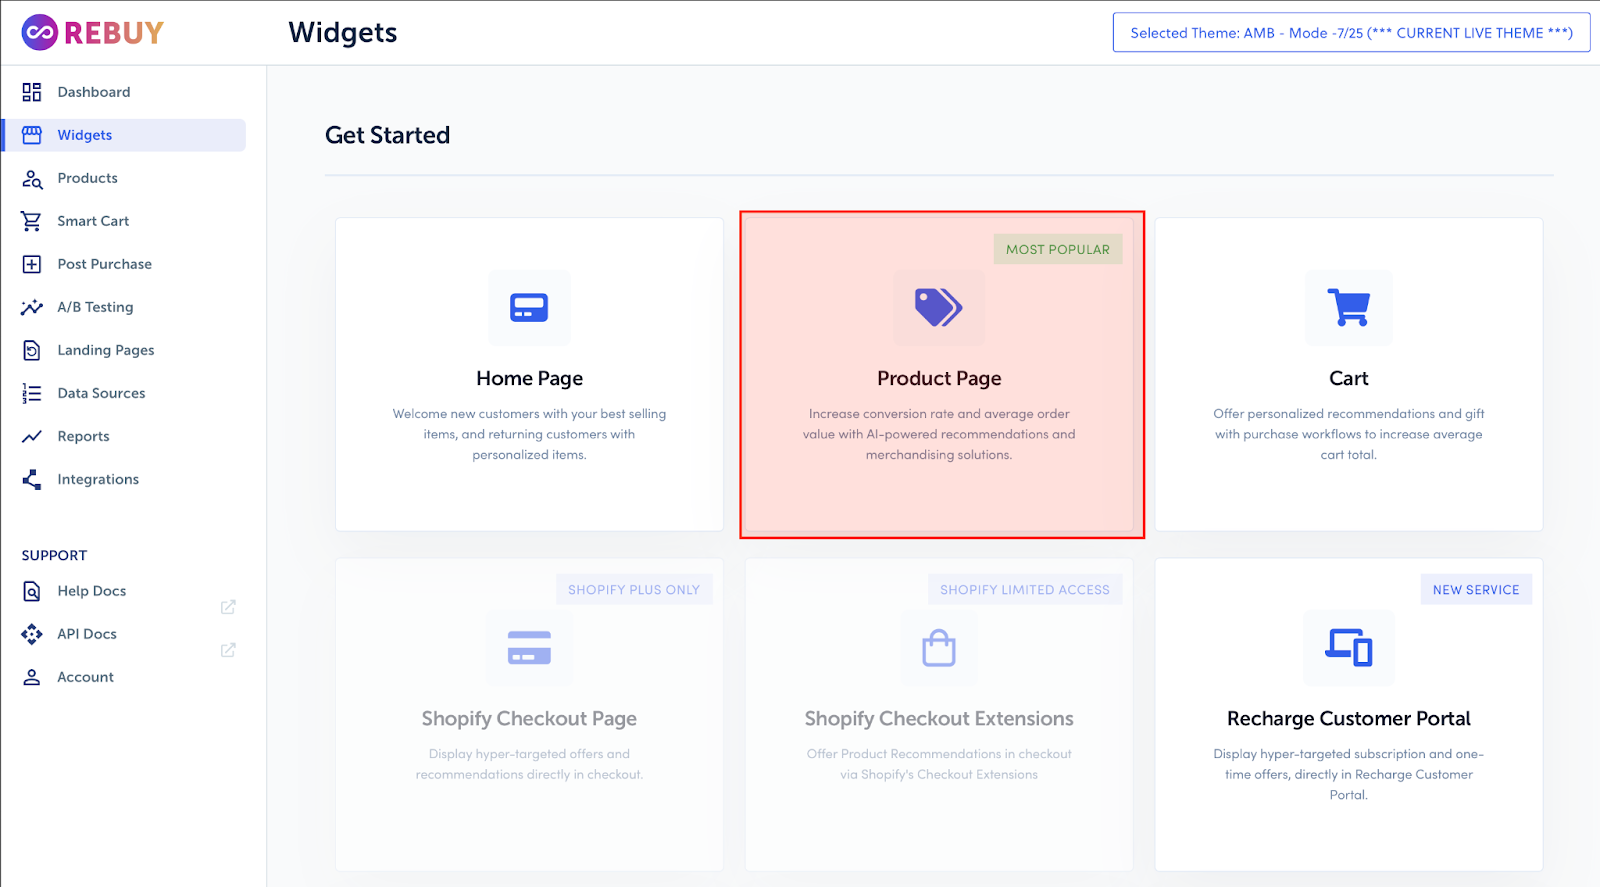Click the Help Docs magnifier document icon
This screenshot has width=1600, height=887.
tap(32, 591)
